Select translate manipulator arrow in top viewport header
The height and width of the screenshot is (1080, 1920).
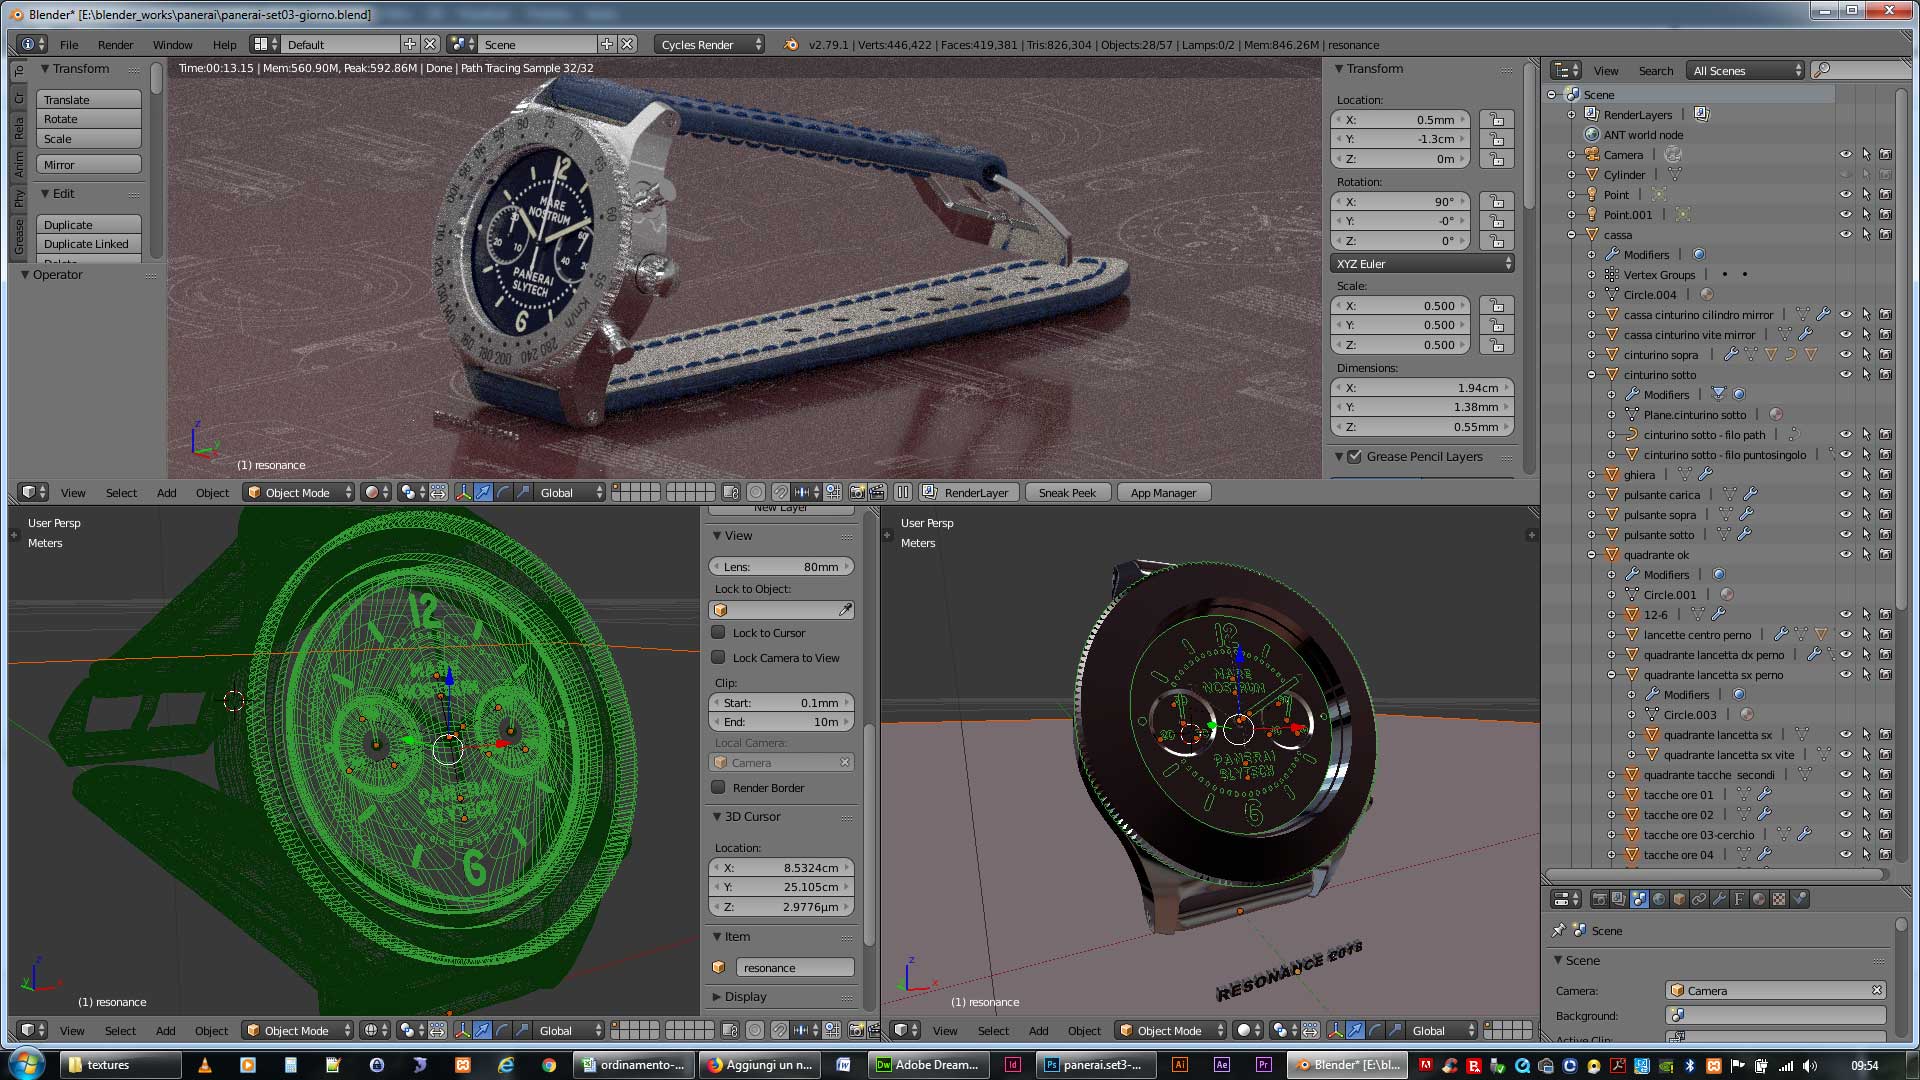click(483, 493)
